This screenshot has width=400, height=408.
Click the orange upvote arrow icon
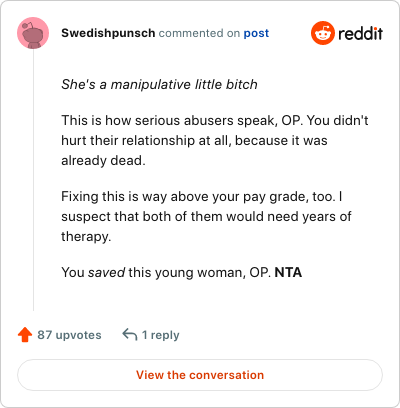[x=25, y=335]
